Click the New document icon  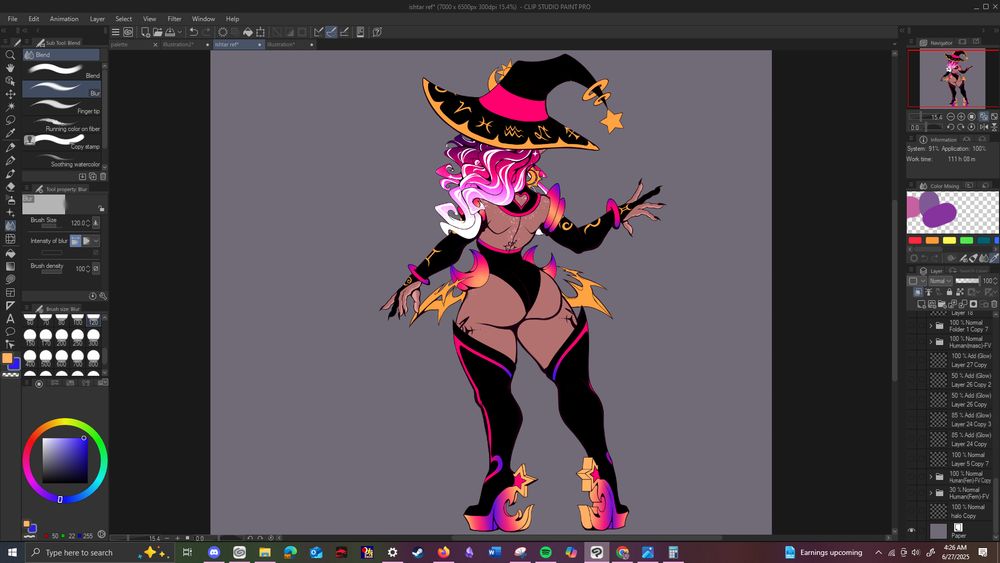tap(145, 32)
